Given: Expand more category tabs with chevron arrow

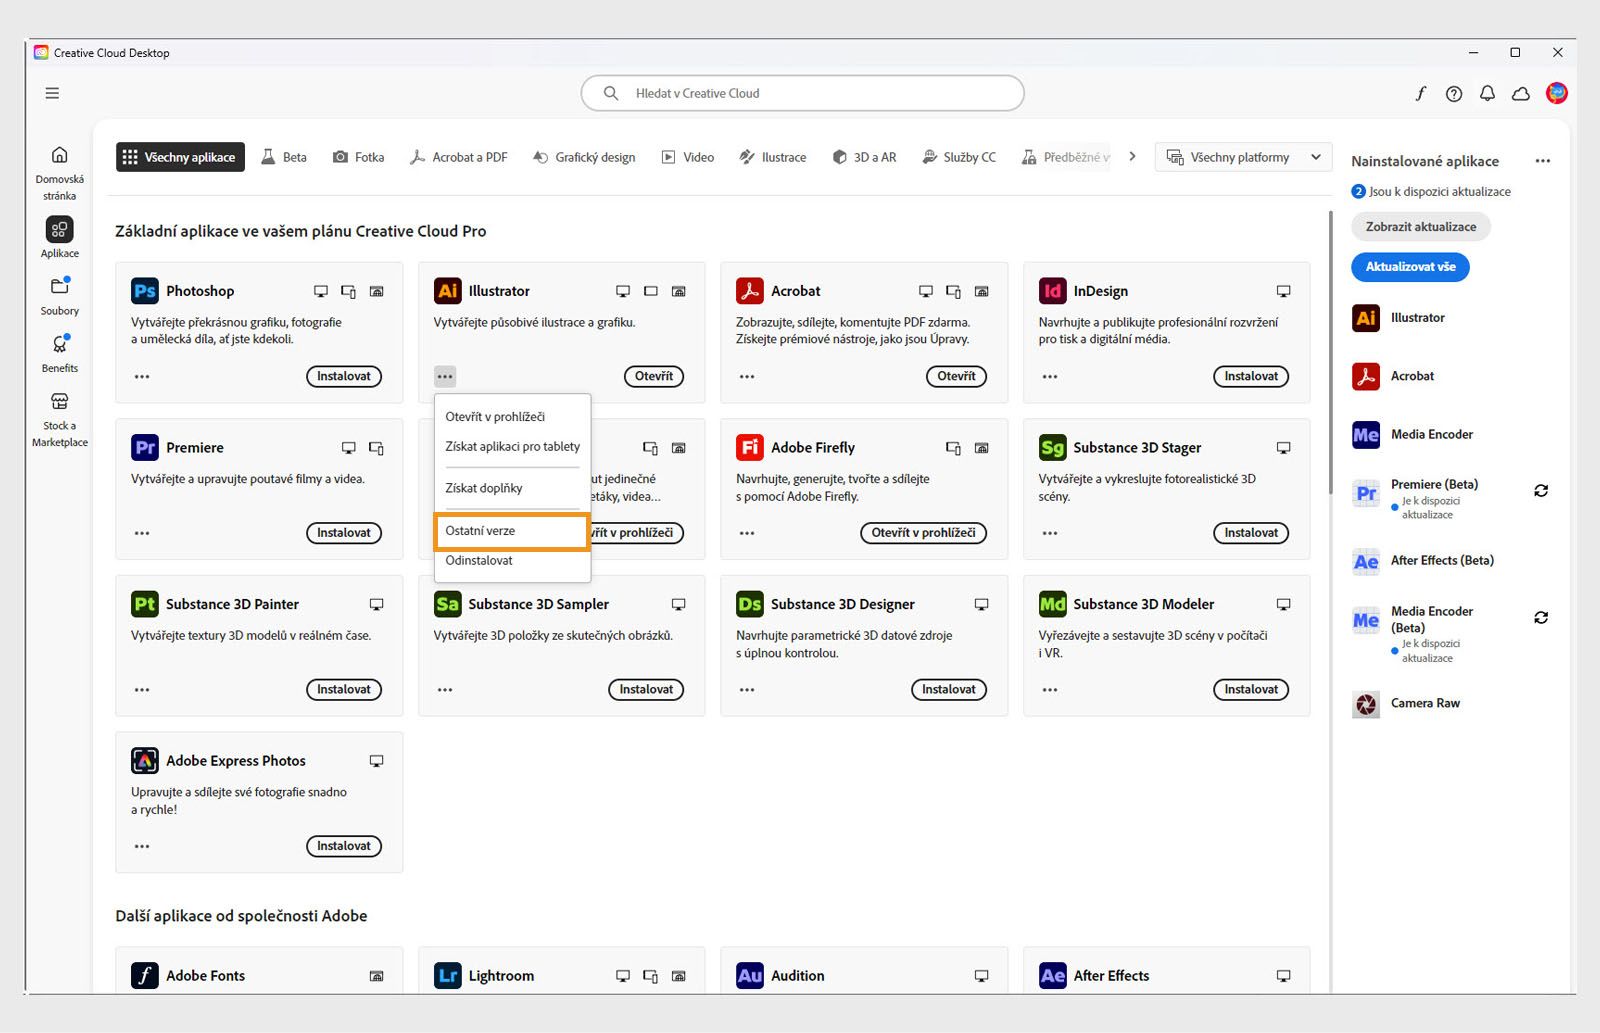Looking at the screenshot, I should click(1132, 157).
